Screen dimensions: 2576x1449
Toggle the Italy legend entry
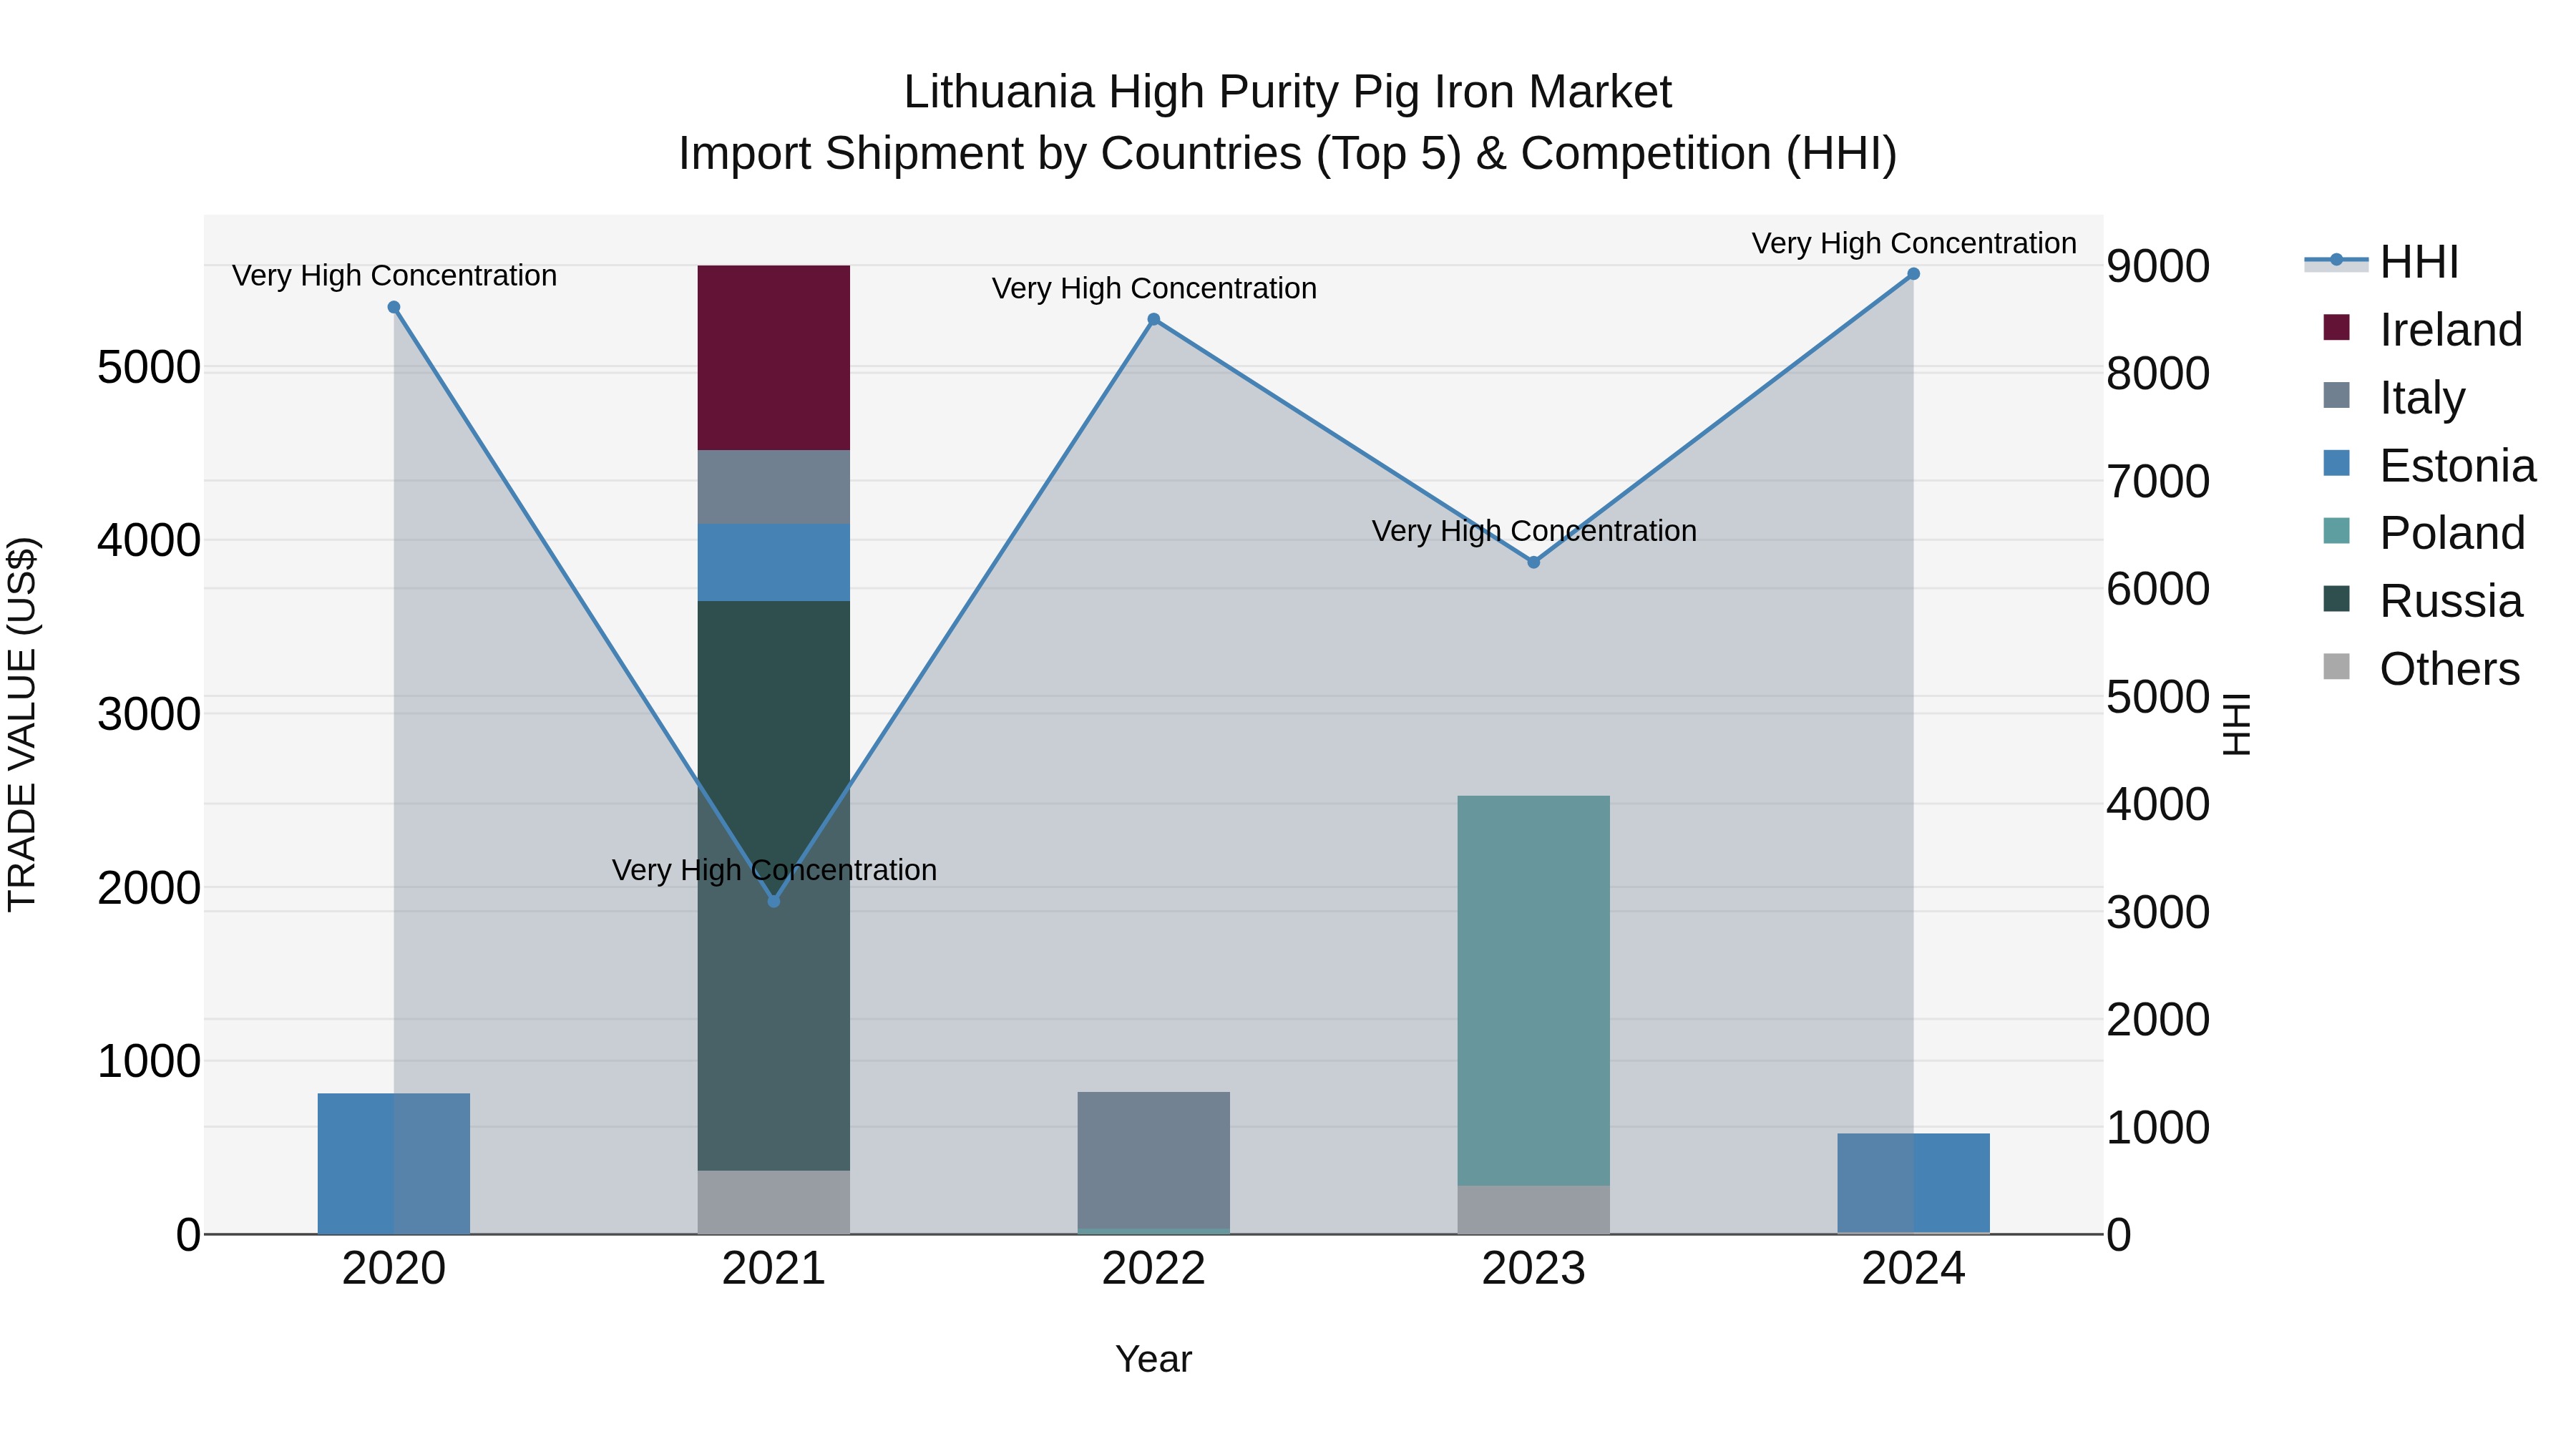pyautogui.click(x=2394, y=398)
